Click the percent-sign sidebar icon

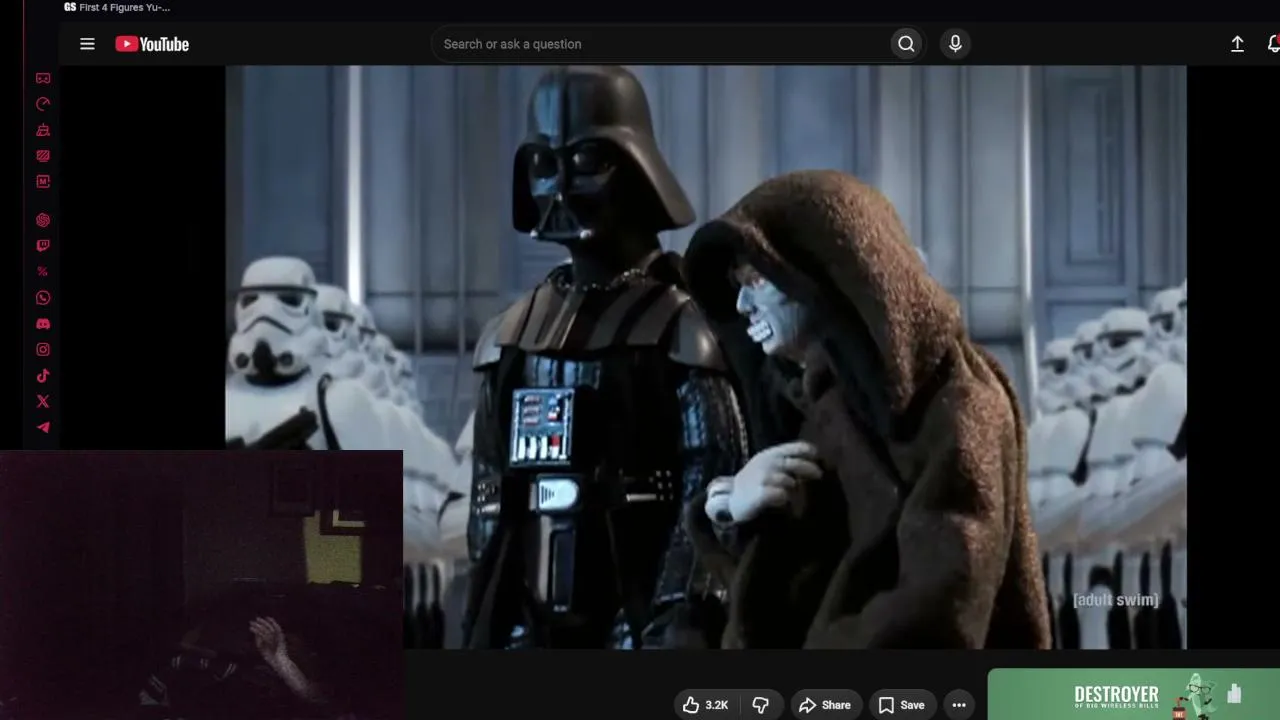pos(43,272)
